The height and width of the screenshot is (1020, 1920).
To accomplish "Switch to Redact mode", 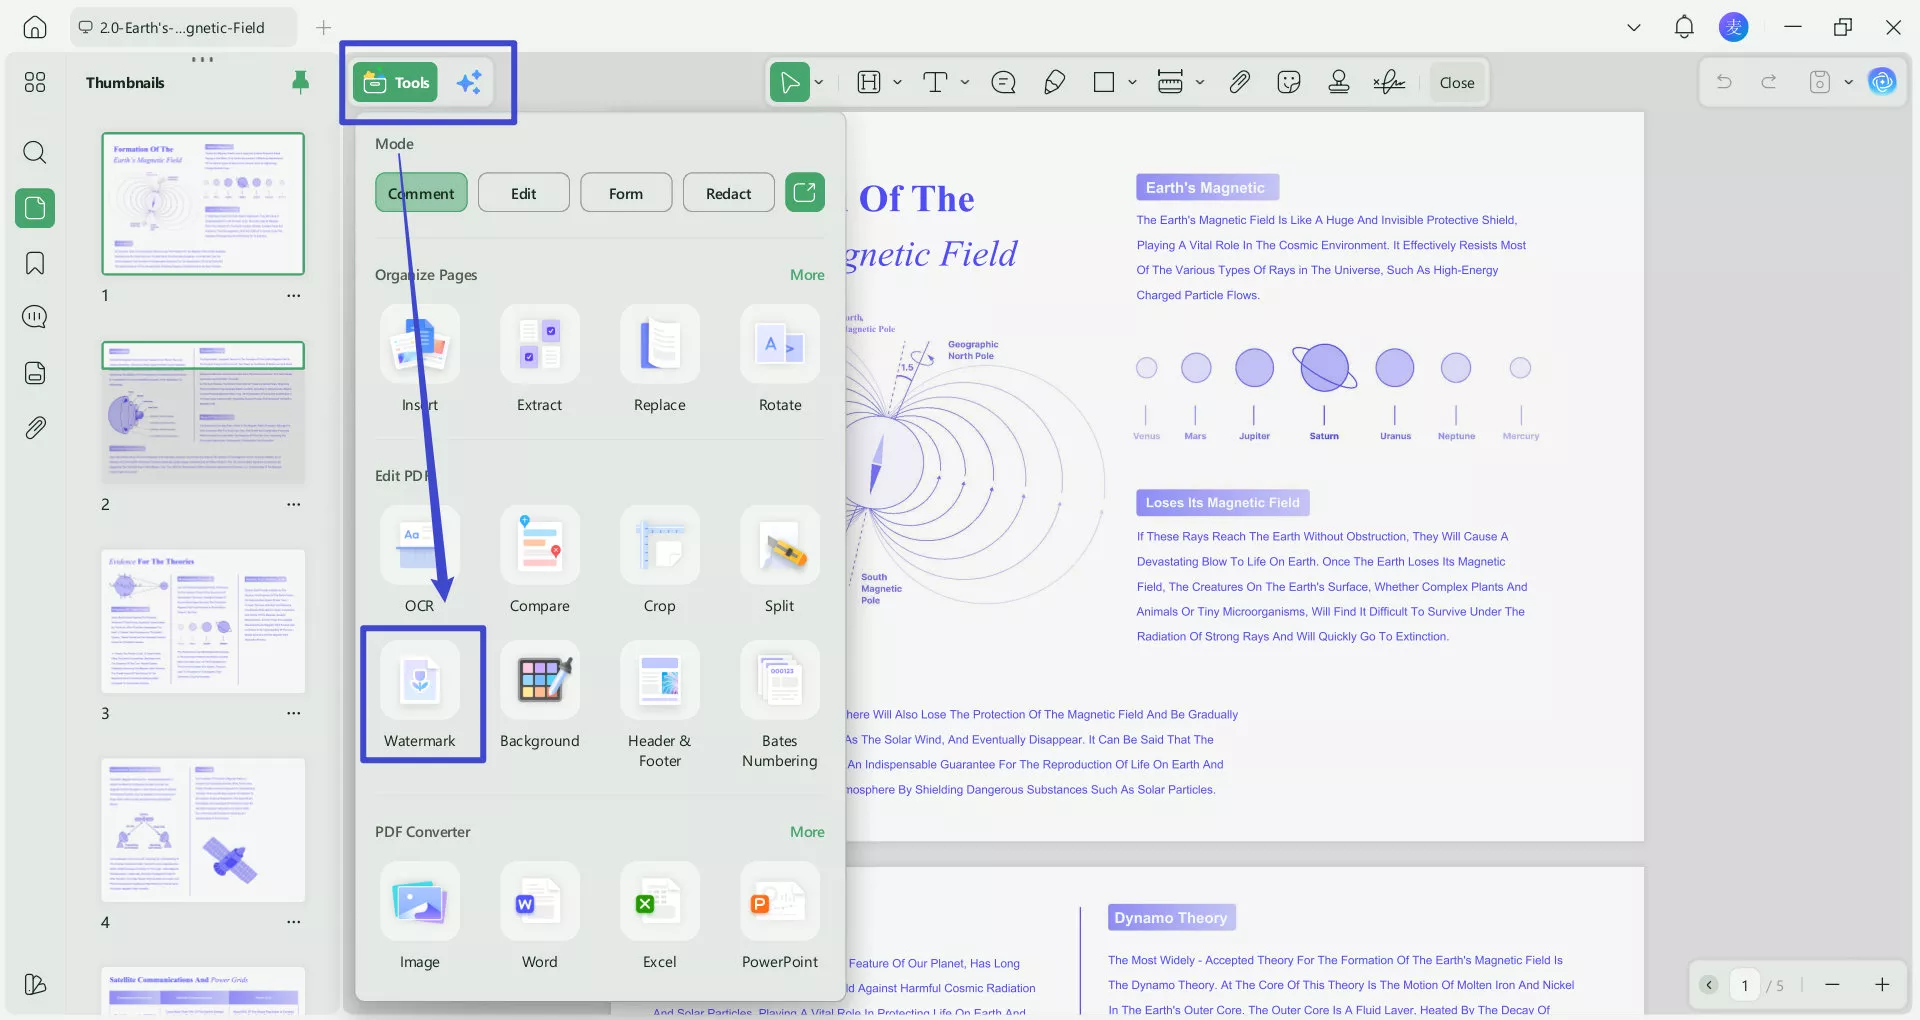I will pos(728,193).
